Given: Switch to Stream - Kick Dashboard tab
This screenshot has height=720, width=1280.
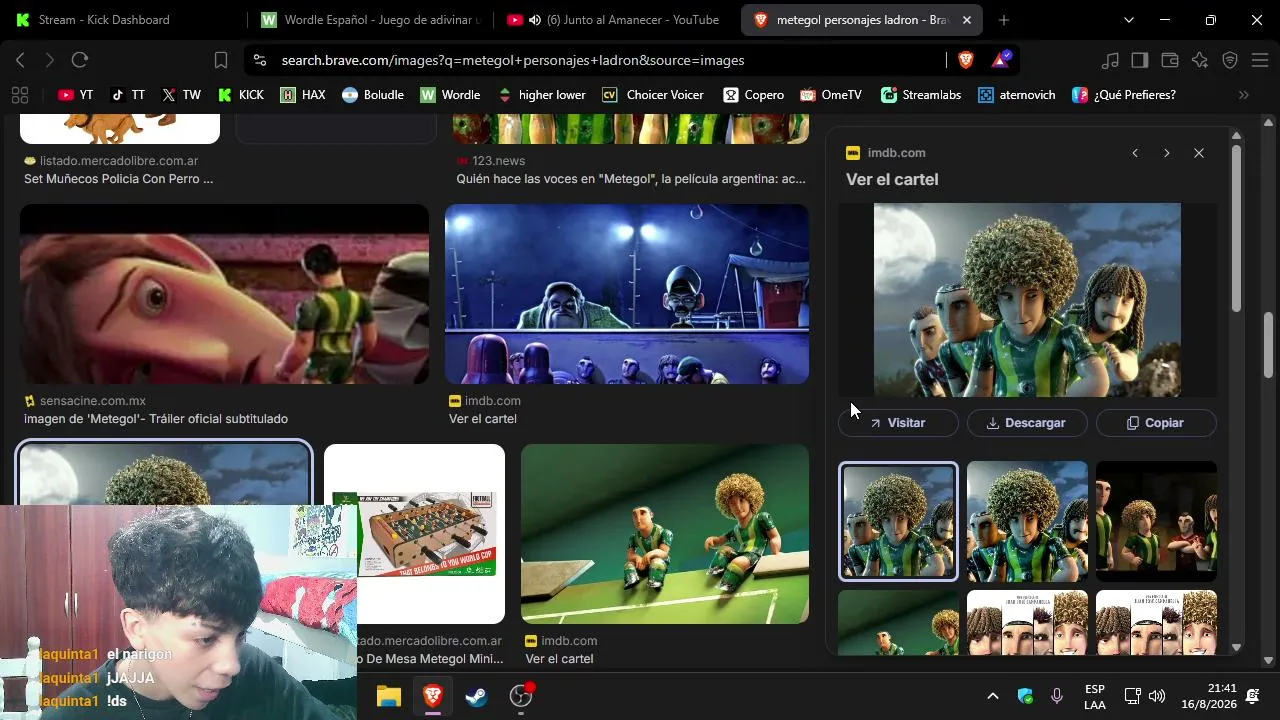Looking at the screenshot, I should click(122, 20).
